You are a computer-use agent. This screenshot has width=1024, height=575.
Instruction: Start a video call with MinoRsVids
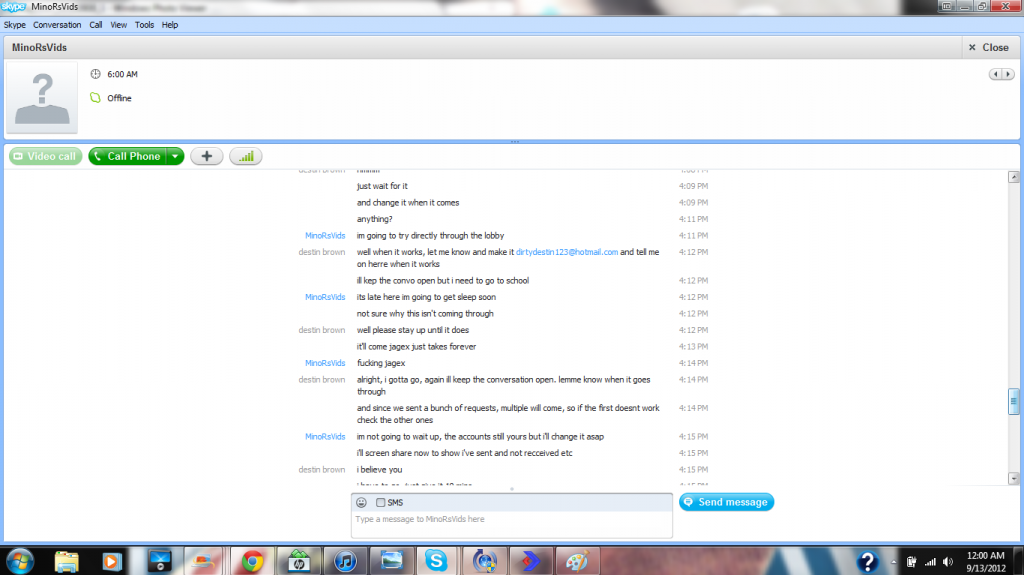(x=46, y=156)
